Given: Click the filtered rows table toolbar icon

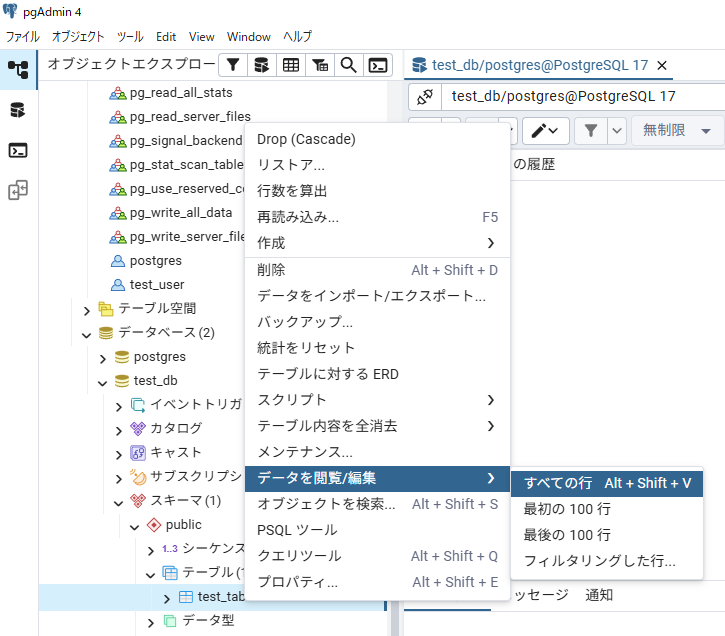Looking at the screenshot, I should pos(320,65).
